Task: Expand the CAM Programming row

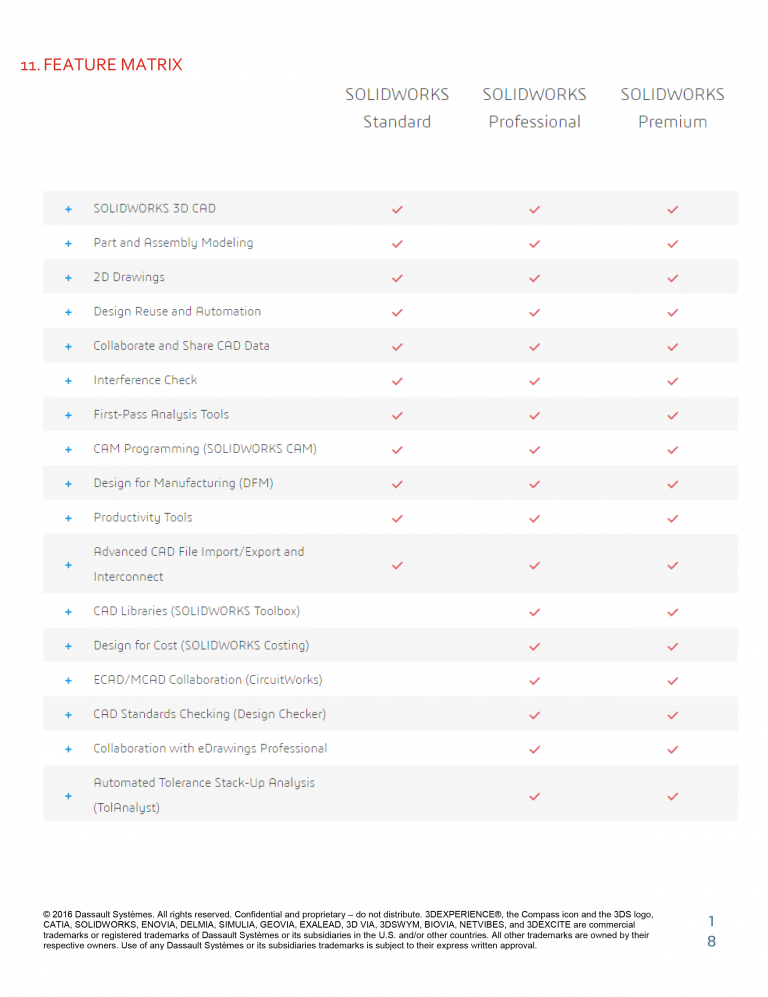Action: pos(69,450)
